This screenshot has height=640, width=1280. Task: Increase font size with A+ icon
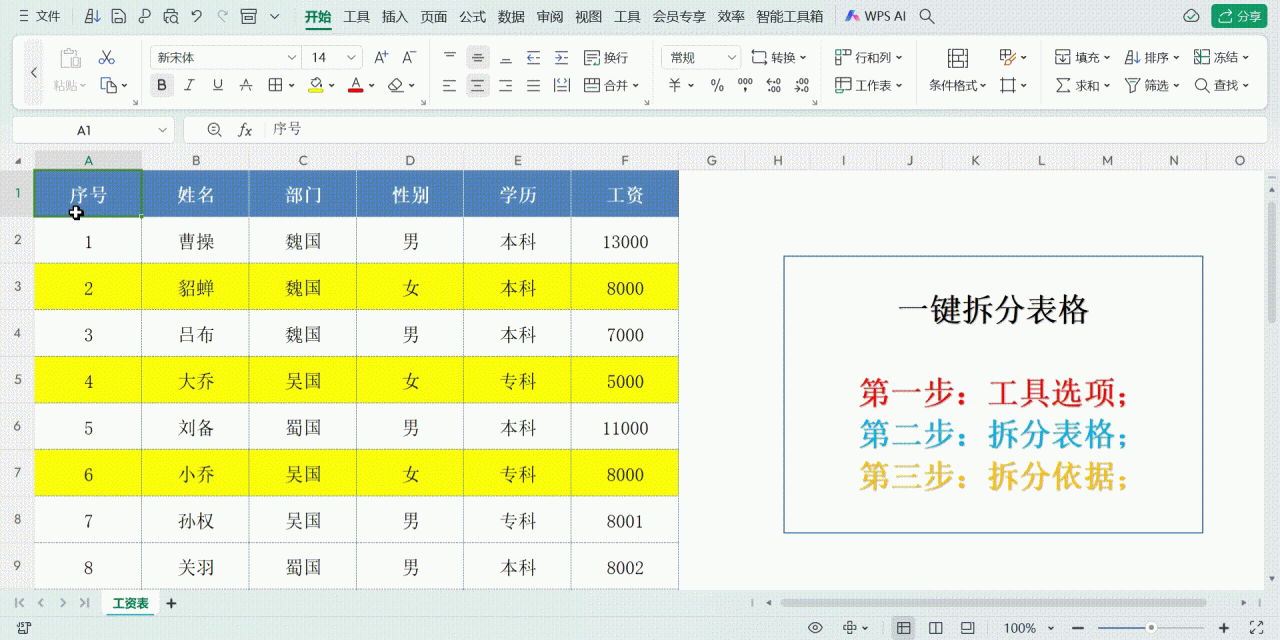coord(381,58)
